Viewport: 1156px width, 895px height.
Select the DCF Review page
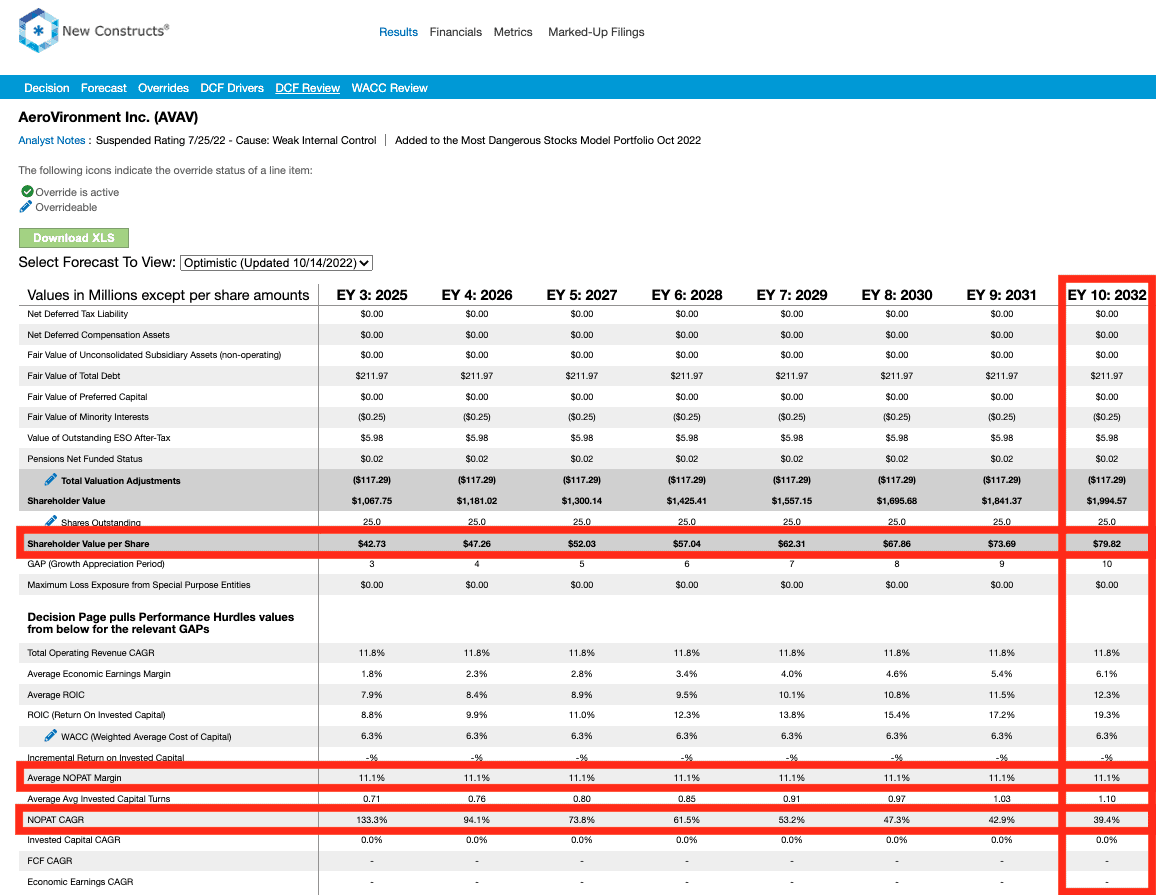[x=307, y=88]
